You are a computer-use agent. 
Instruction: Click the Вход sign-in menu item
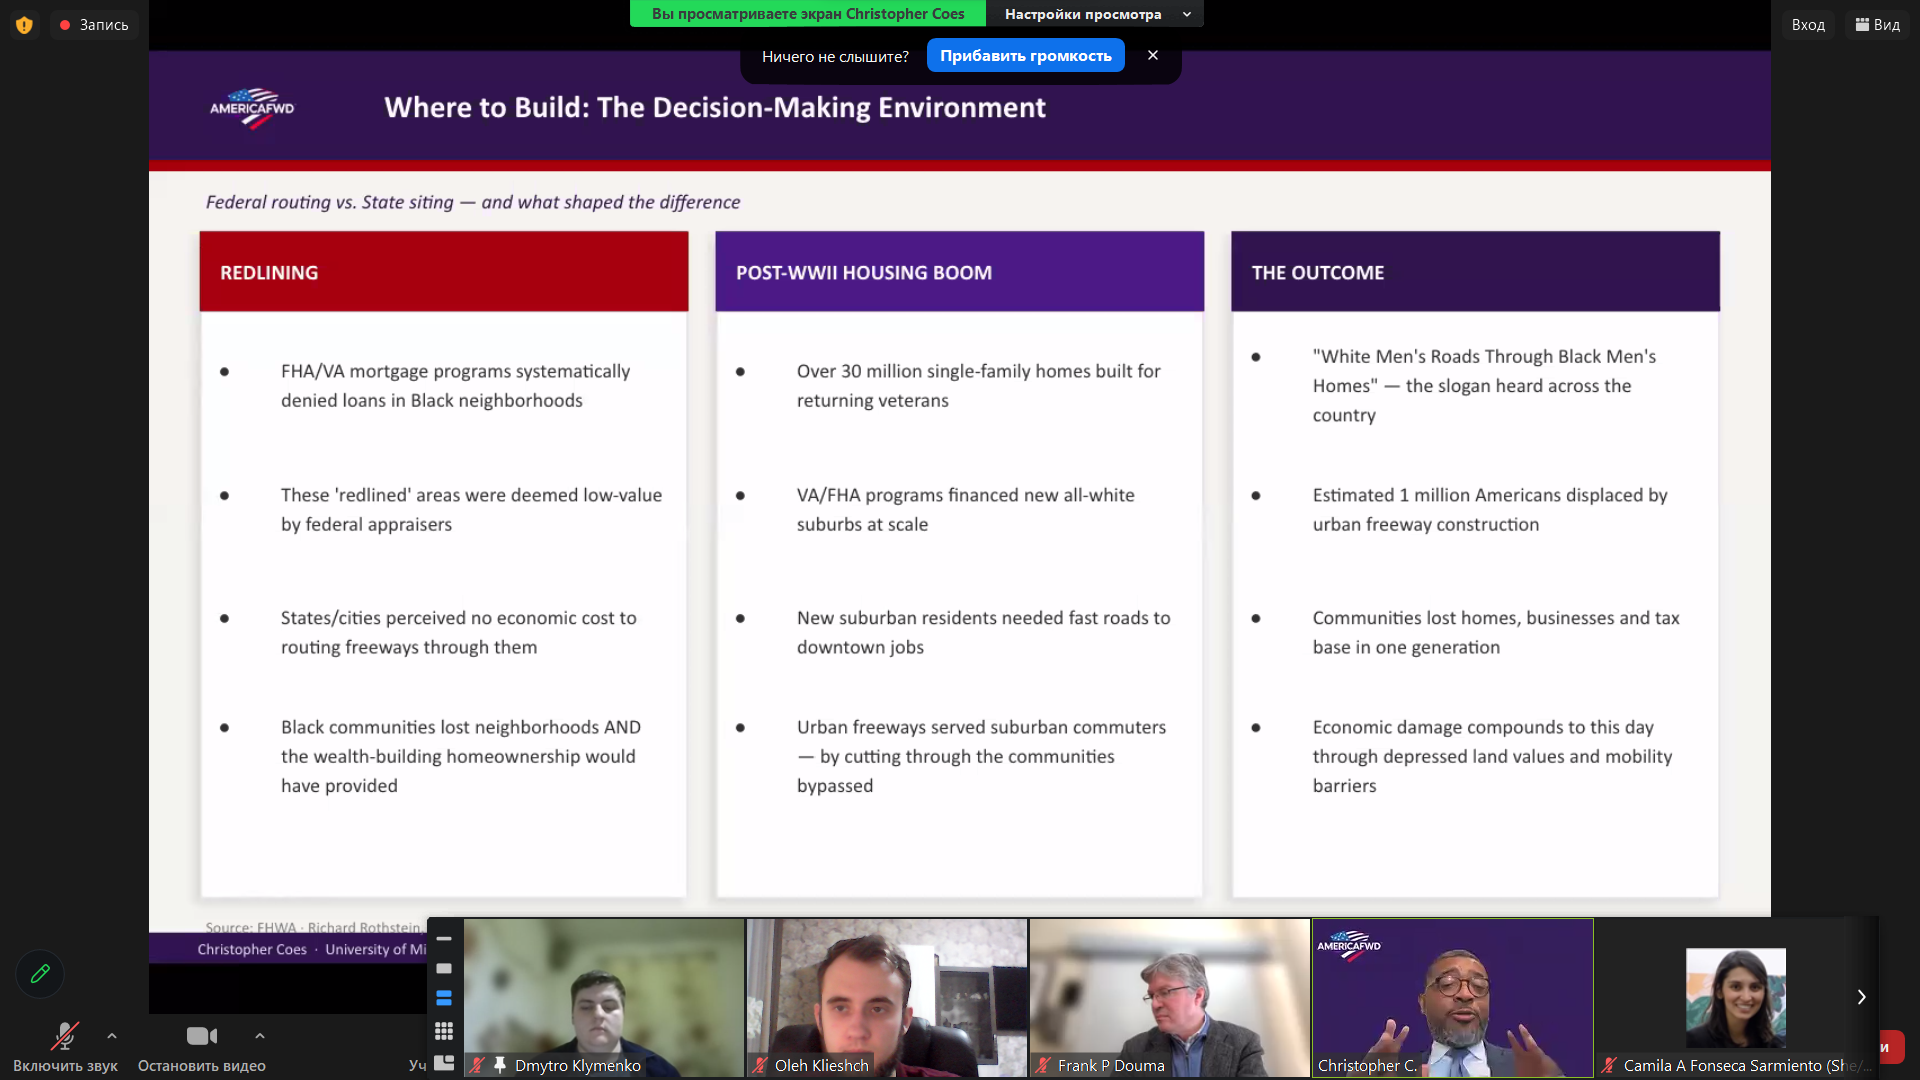(x=1807, y=25)
